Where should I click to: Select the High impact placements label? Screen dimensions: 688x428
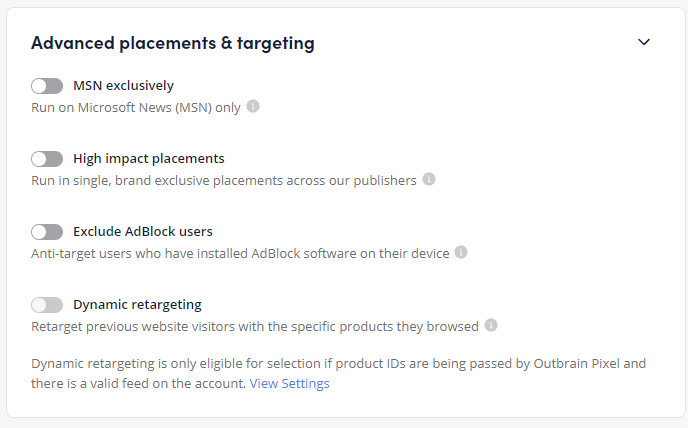point(149,158)
